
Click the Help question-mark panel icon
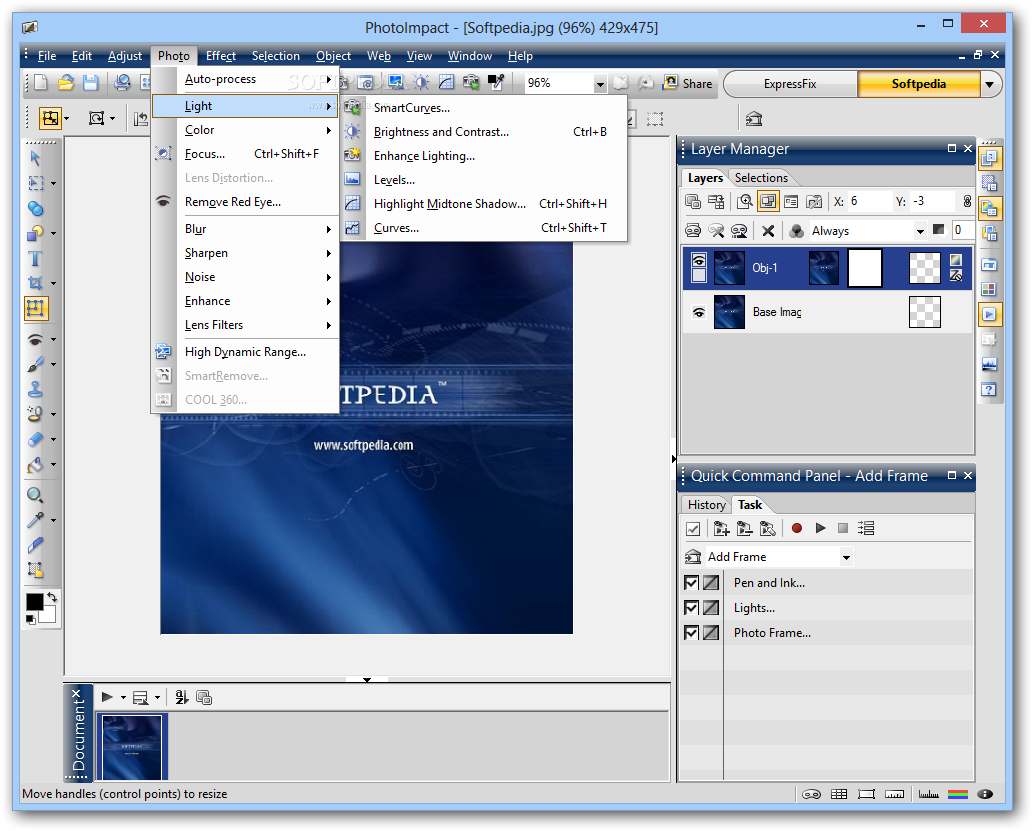[989, 389]
